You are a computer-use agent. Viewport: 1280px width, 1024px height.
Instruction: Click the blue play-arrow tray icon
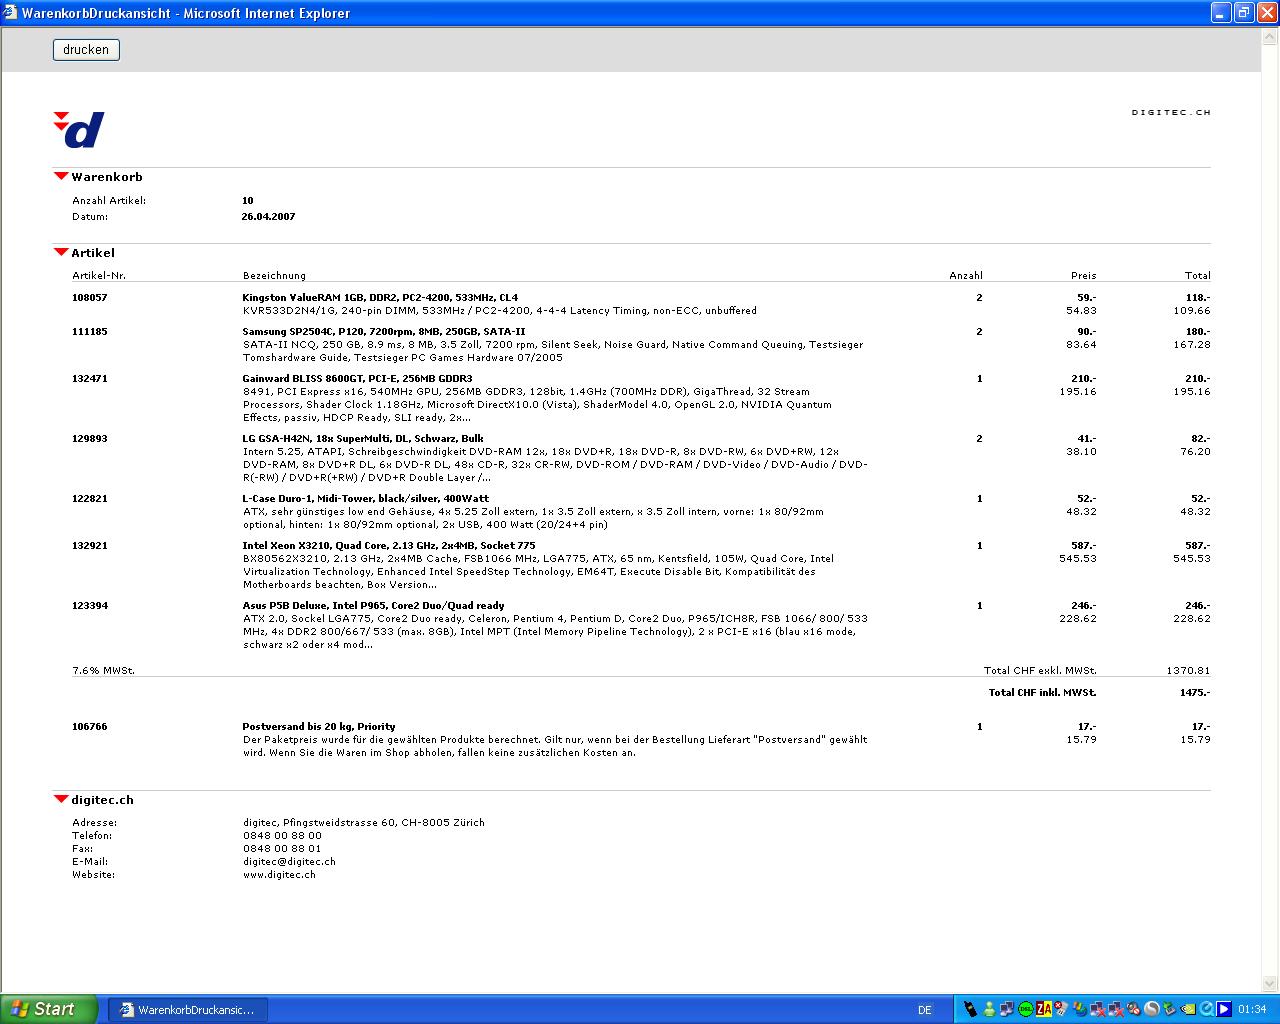click(x=1224, y=1009)
